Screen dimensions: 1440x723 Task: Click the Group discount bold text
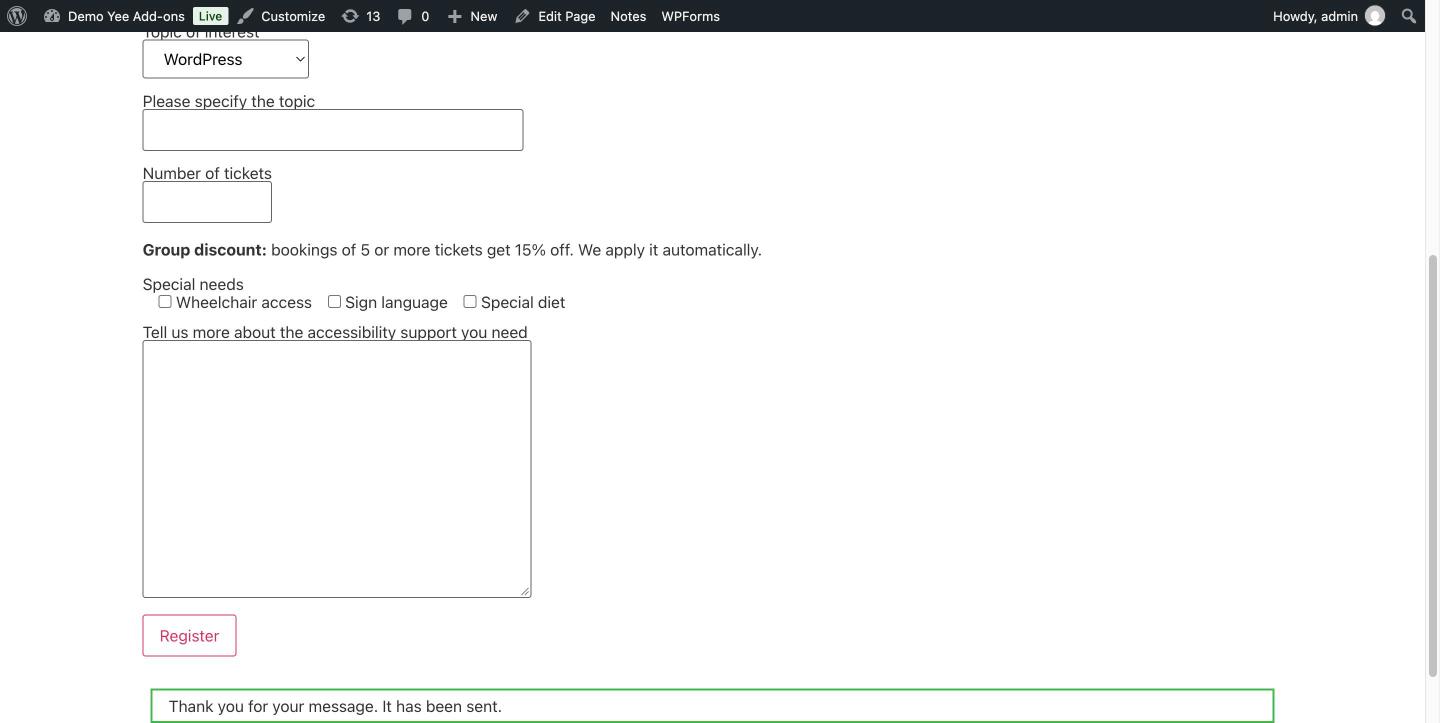(x=205, y=250)
